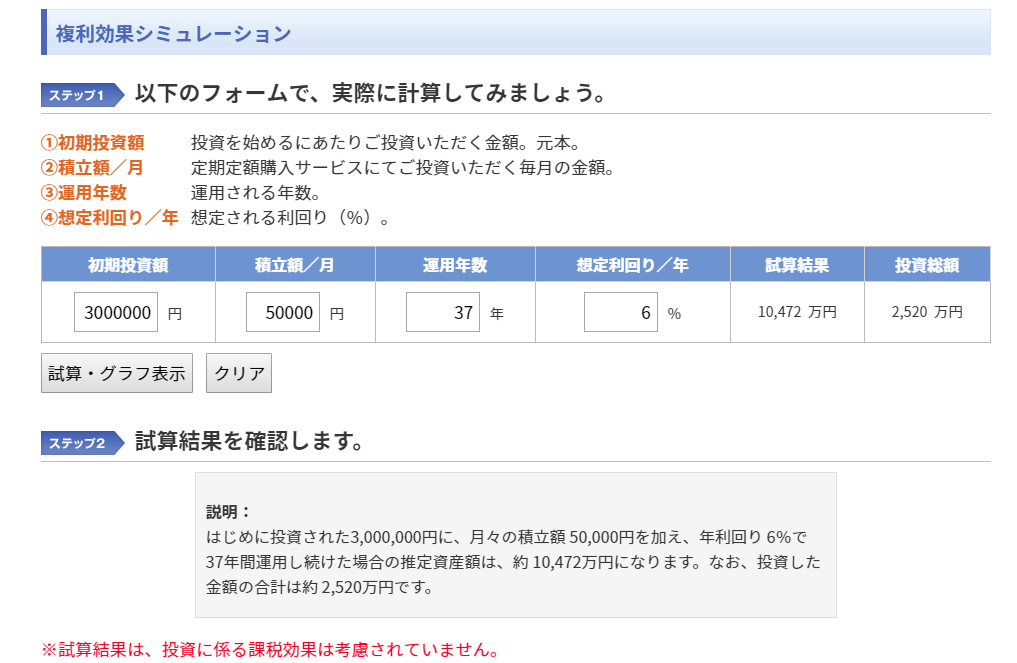Focus the 想定利回り input showing 6
This screenshot has width=1017, height=663.
coord(621,312)
